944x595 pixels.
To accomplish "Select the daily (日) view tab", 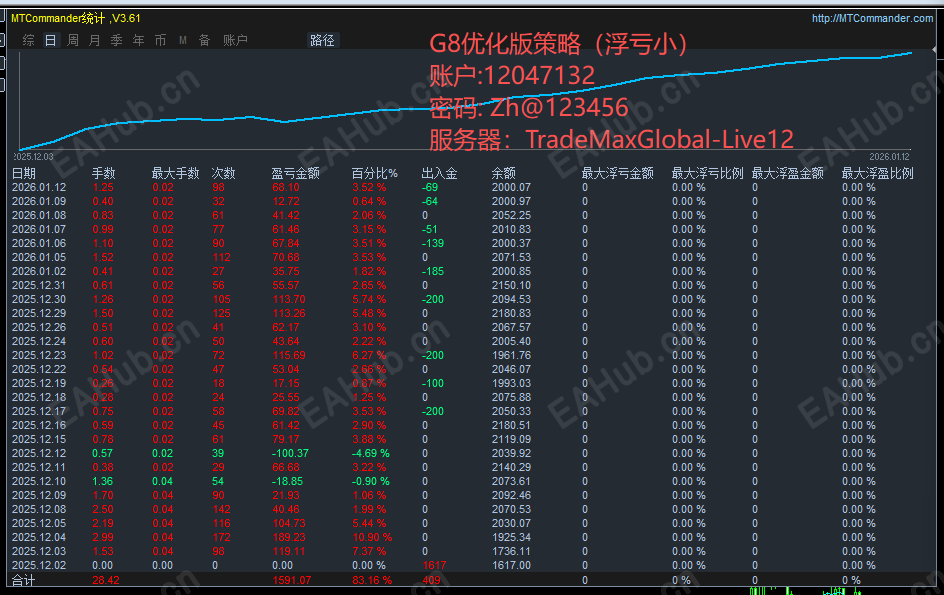I will pos(49,40).
